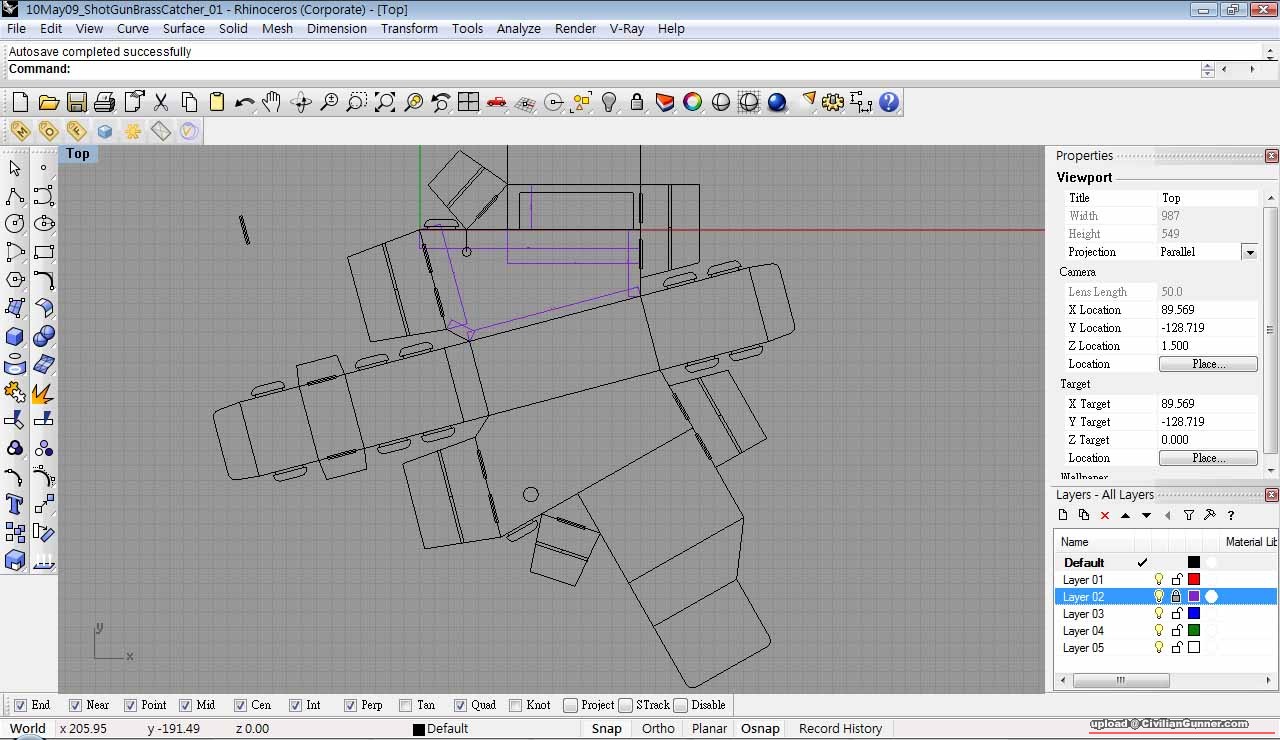Select the Box solid tool

pos(15,336)
